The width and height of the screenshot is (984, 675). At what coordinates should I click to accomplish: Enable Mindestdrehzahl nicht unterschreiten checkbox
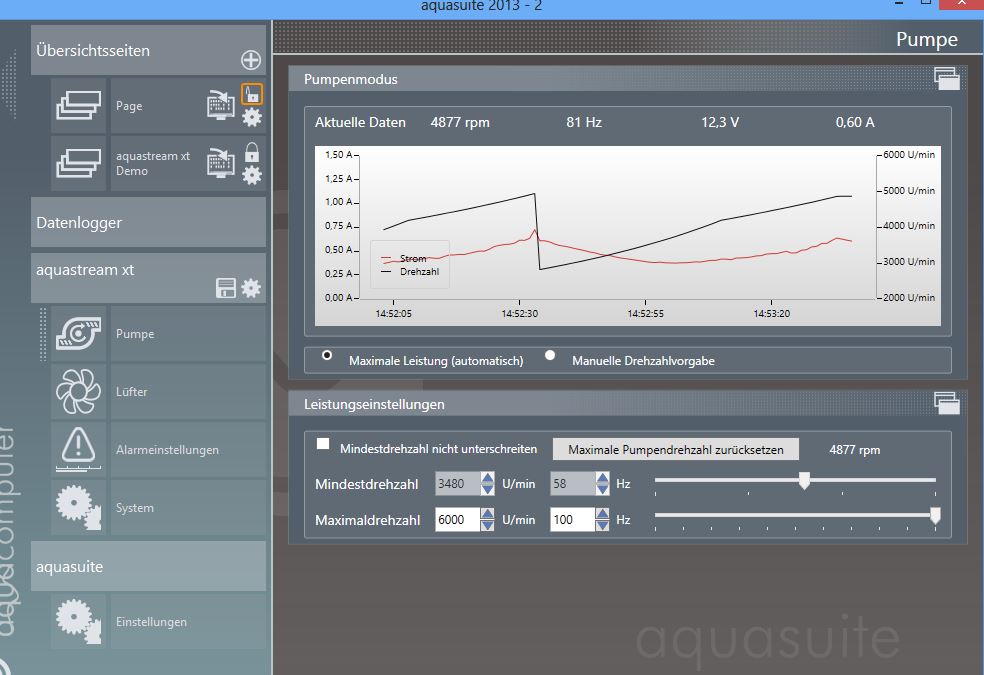point(323,444)
